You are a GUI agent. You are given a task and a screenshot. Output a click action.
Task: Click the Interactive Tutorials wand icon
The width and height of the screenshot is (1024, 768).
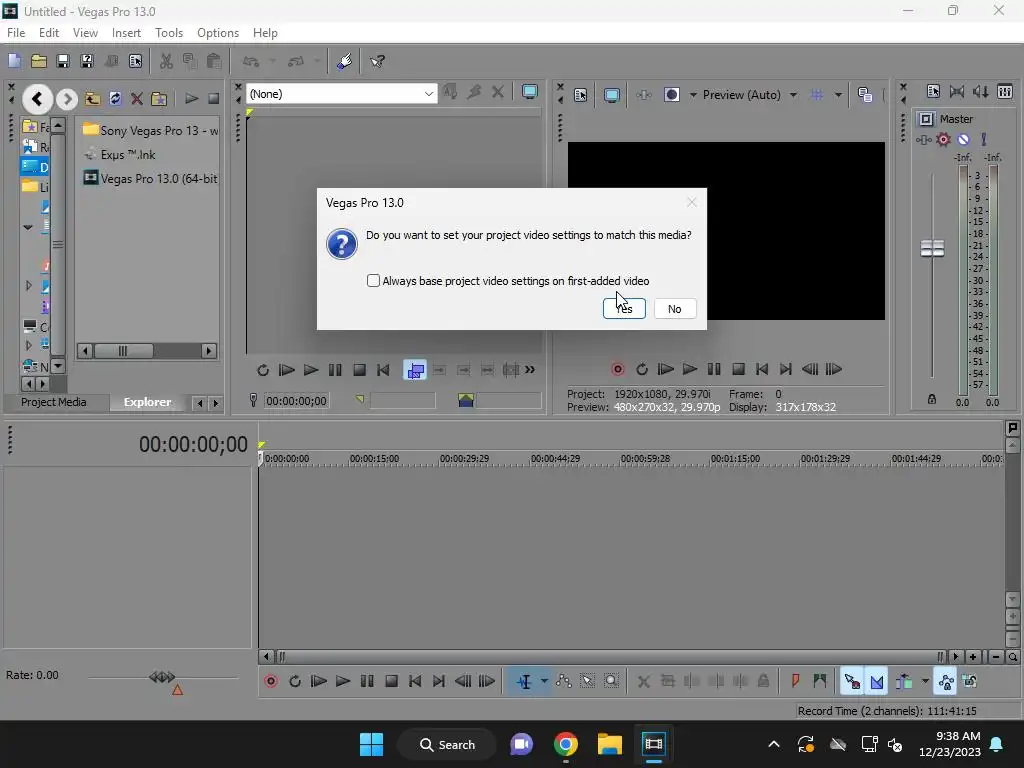[345, 61]
